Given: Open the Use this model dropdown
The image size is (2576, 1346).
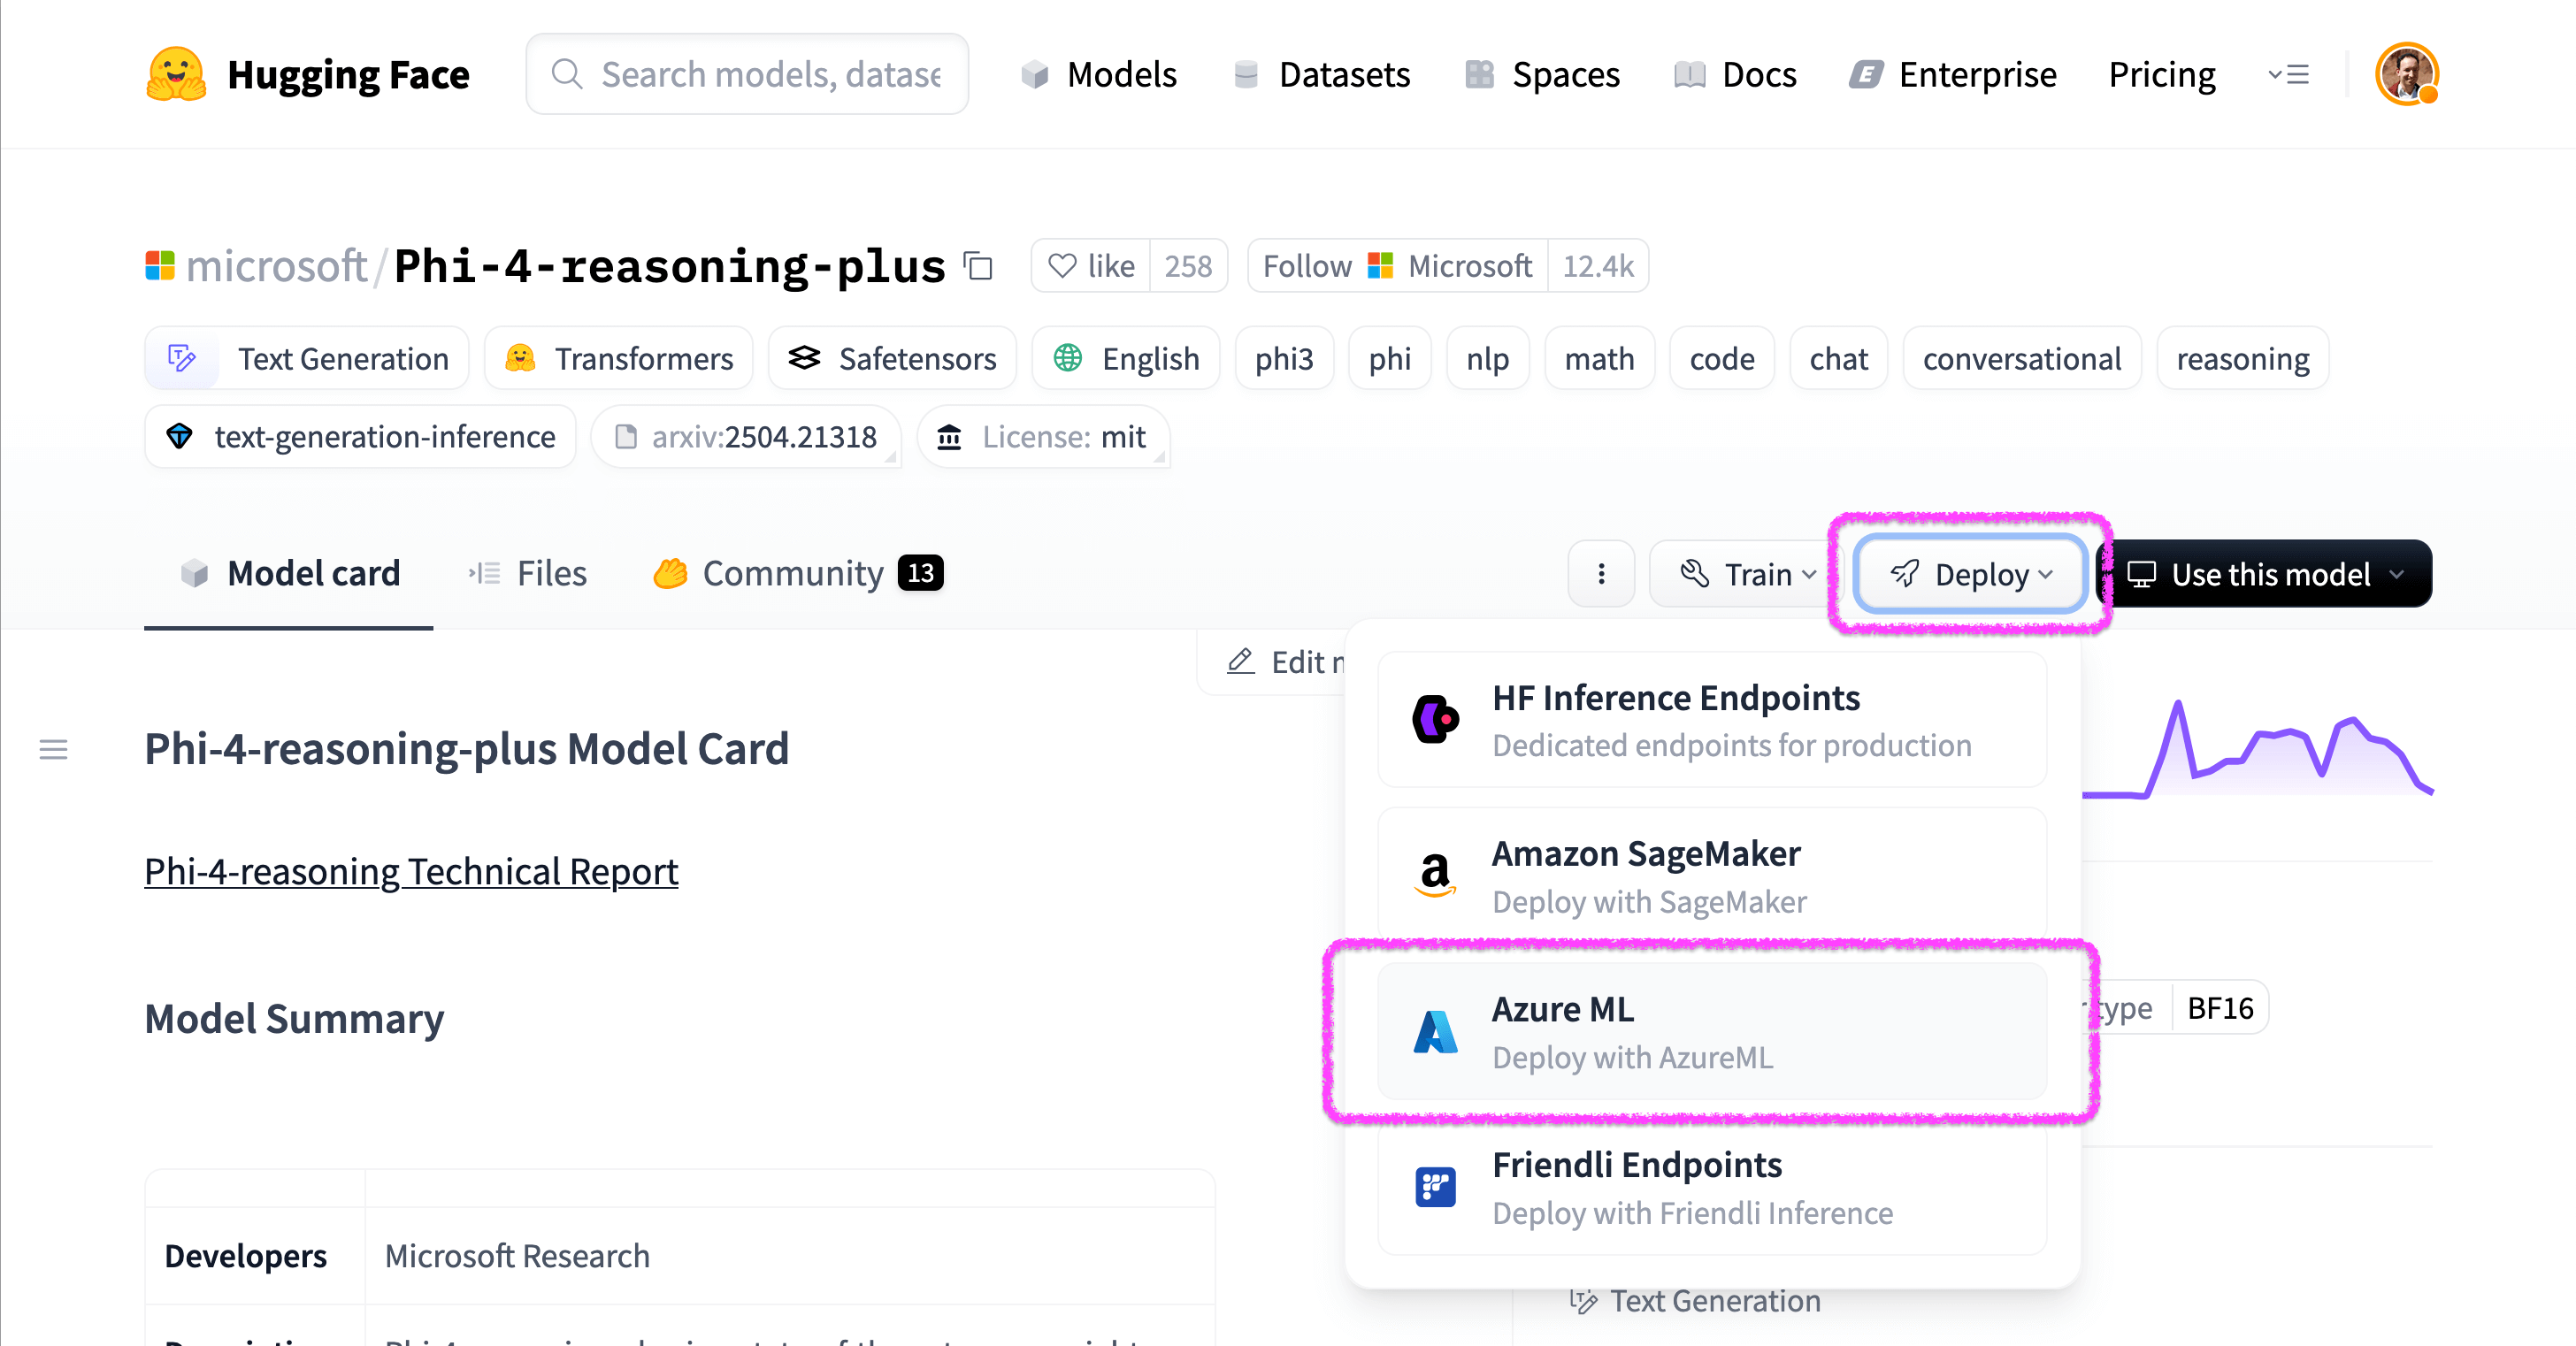Looking at the screenshot, I should pyautogui.click(x=2268, y=573).
